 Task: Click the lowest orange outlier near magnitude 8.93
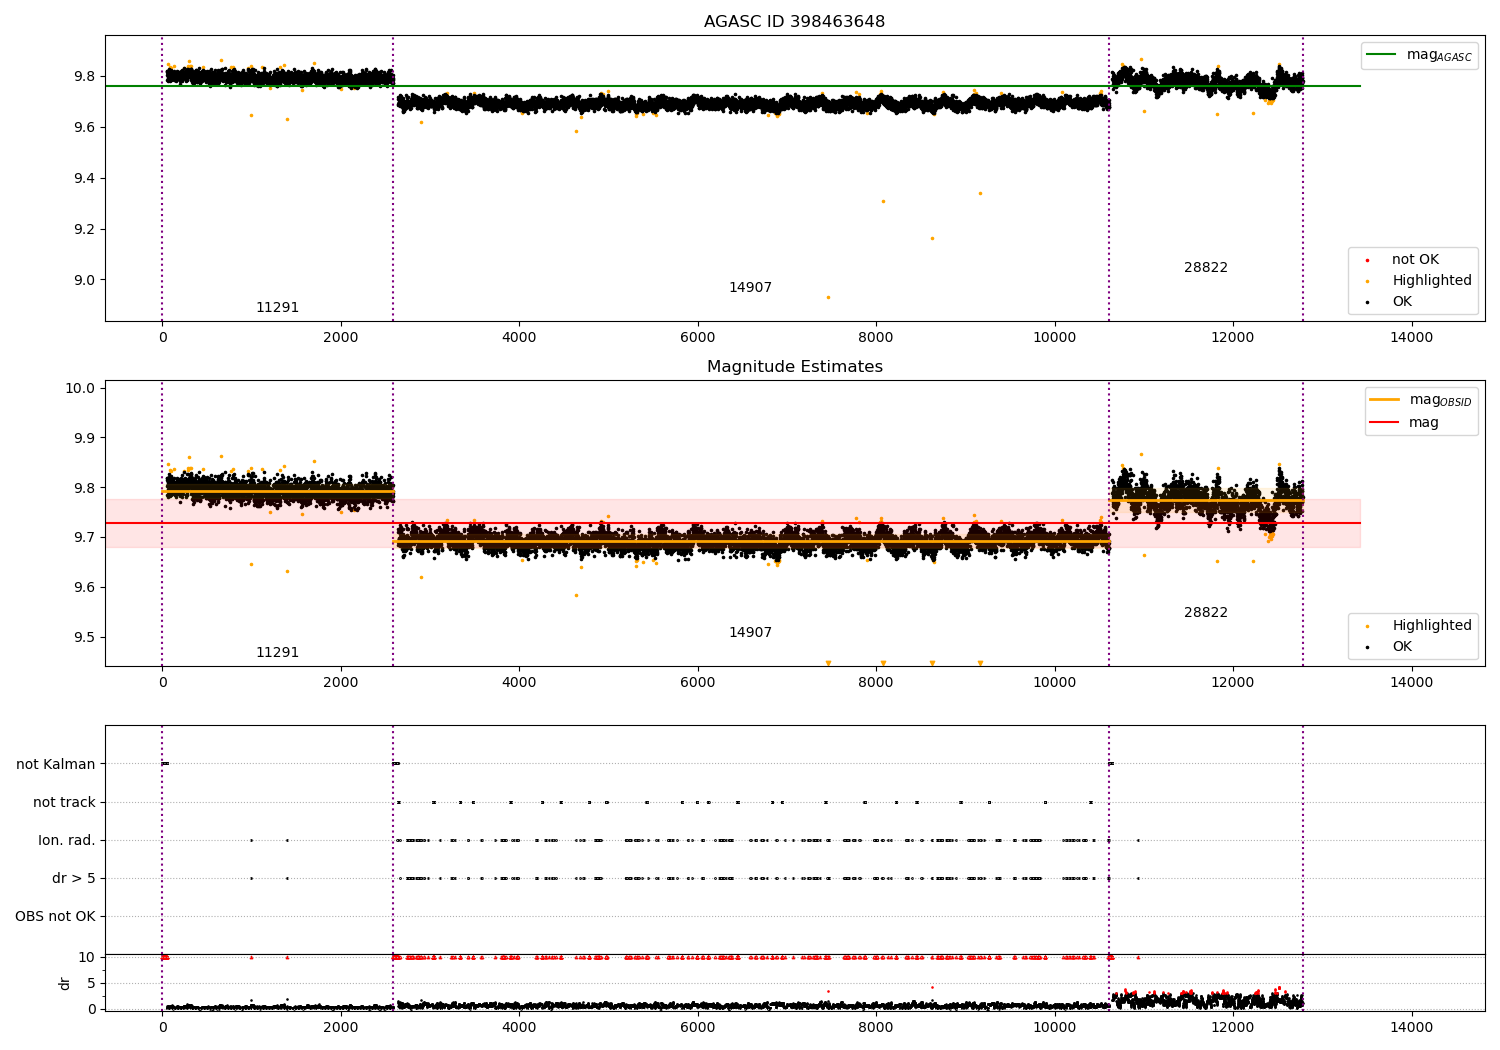(x=828, y=297)
